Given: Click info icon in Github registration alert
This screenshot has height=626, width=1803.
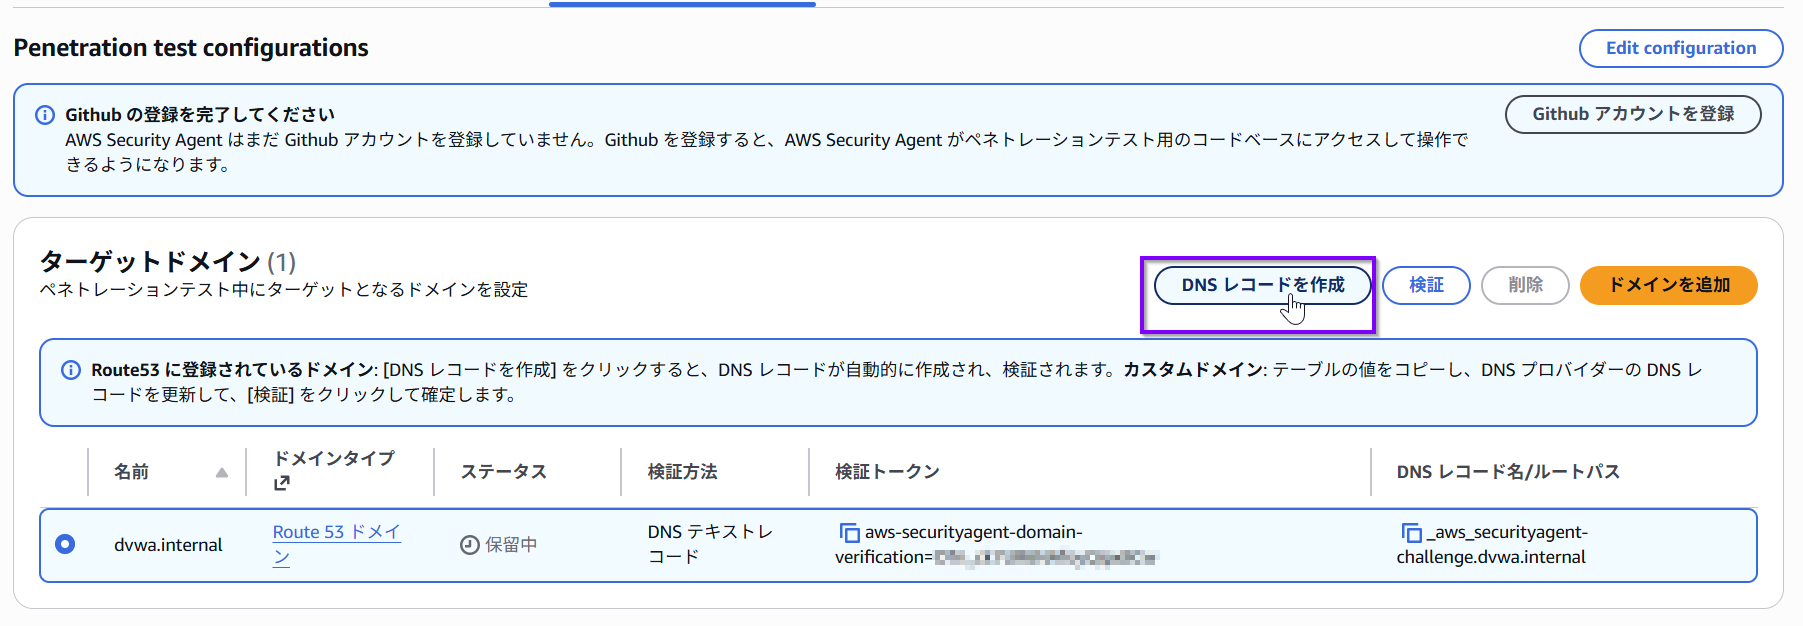Looking at the screenshot, I should coord(45,115).
